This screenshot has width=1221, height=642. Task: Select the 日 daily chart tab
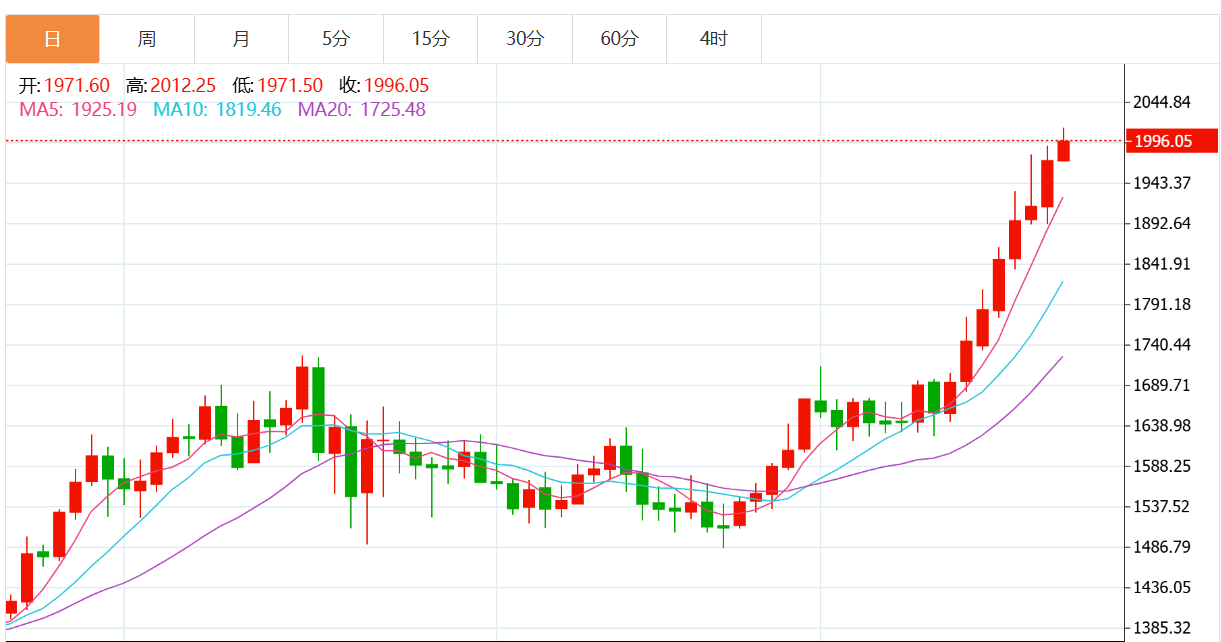(53, 39)
